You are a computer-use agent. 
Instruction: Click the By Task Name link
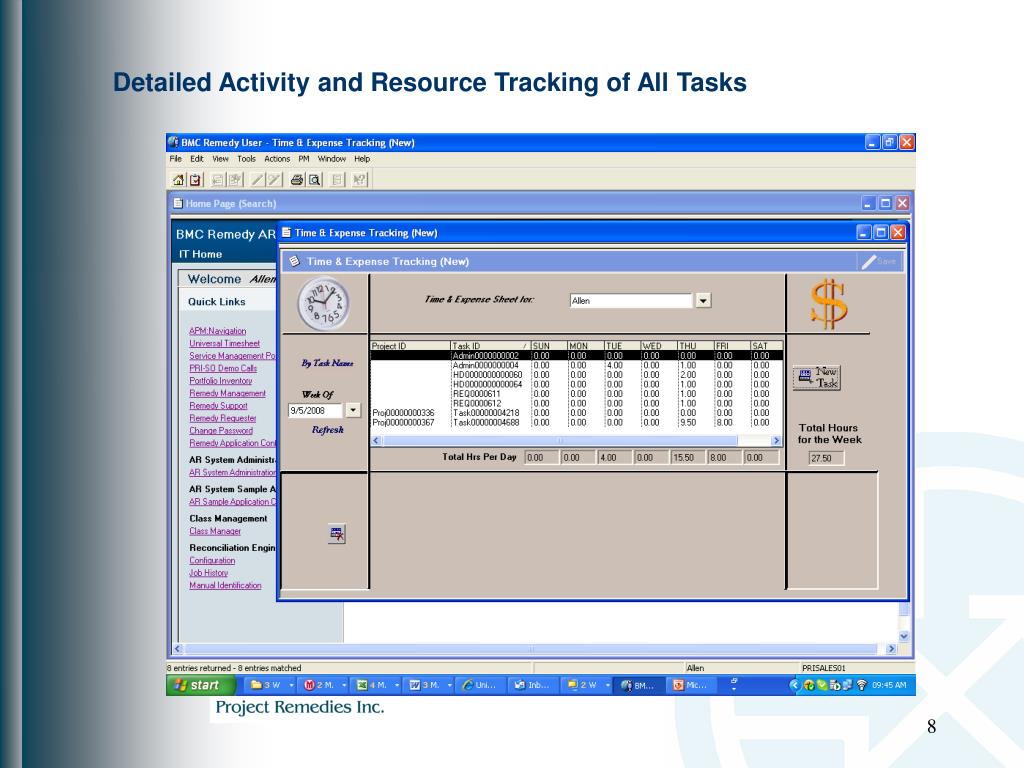(x=327, y=363)
